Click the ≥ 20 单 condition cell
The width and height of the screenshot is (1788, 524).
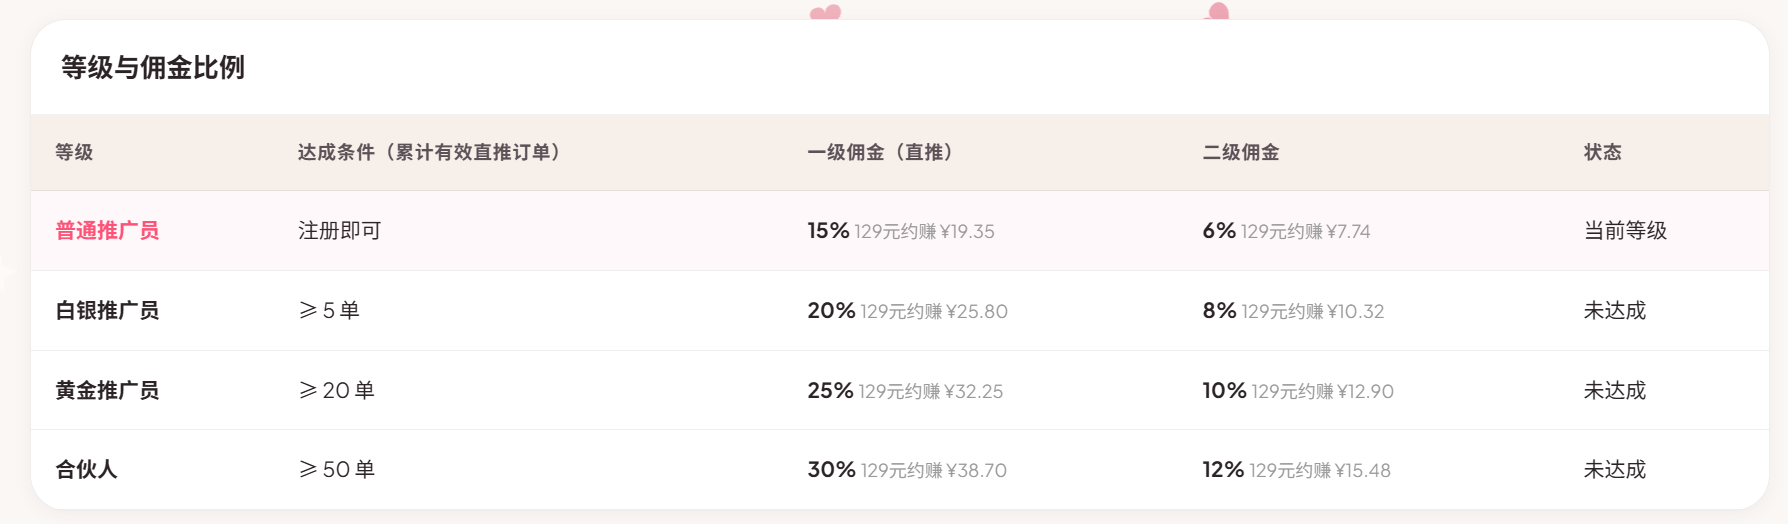[x=337, y=391]
